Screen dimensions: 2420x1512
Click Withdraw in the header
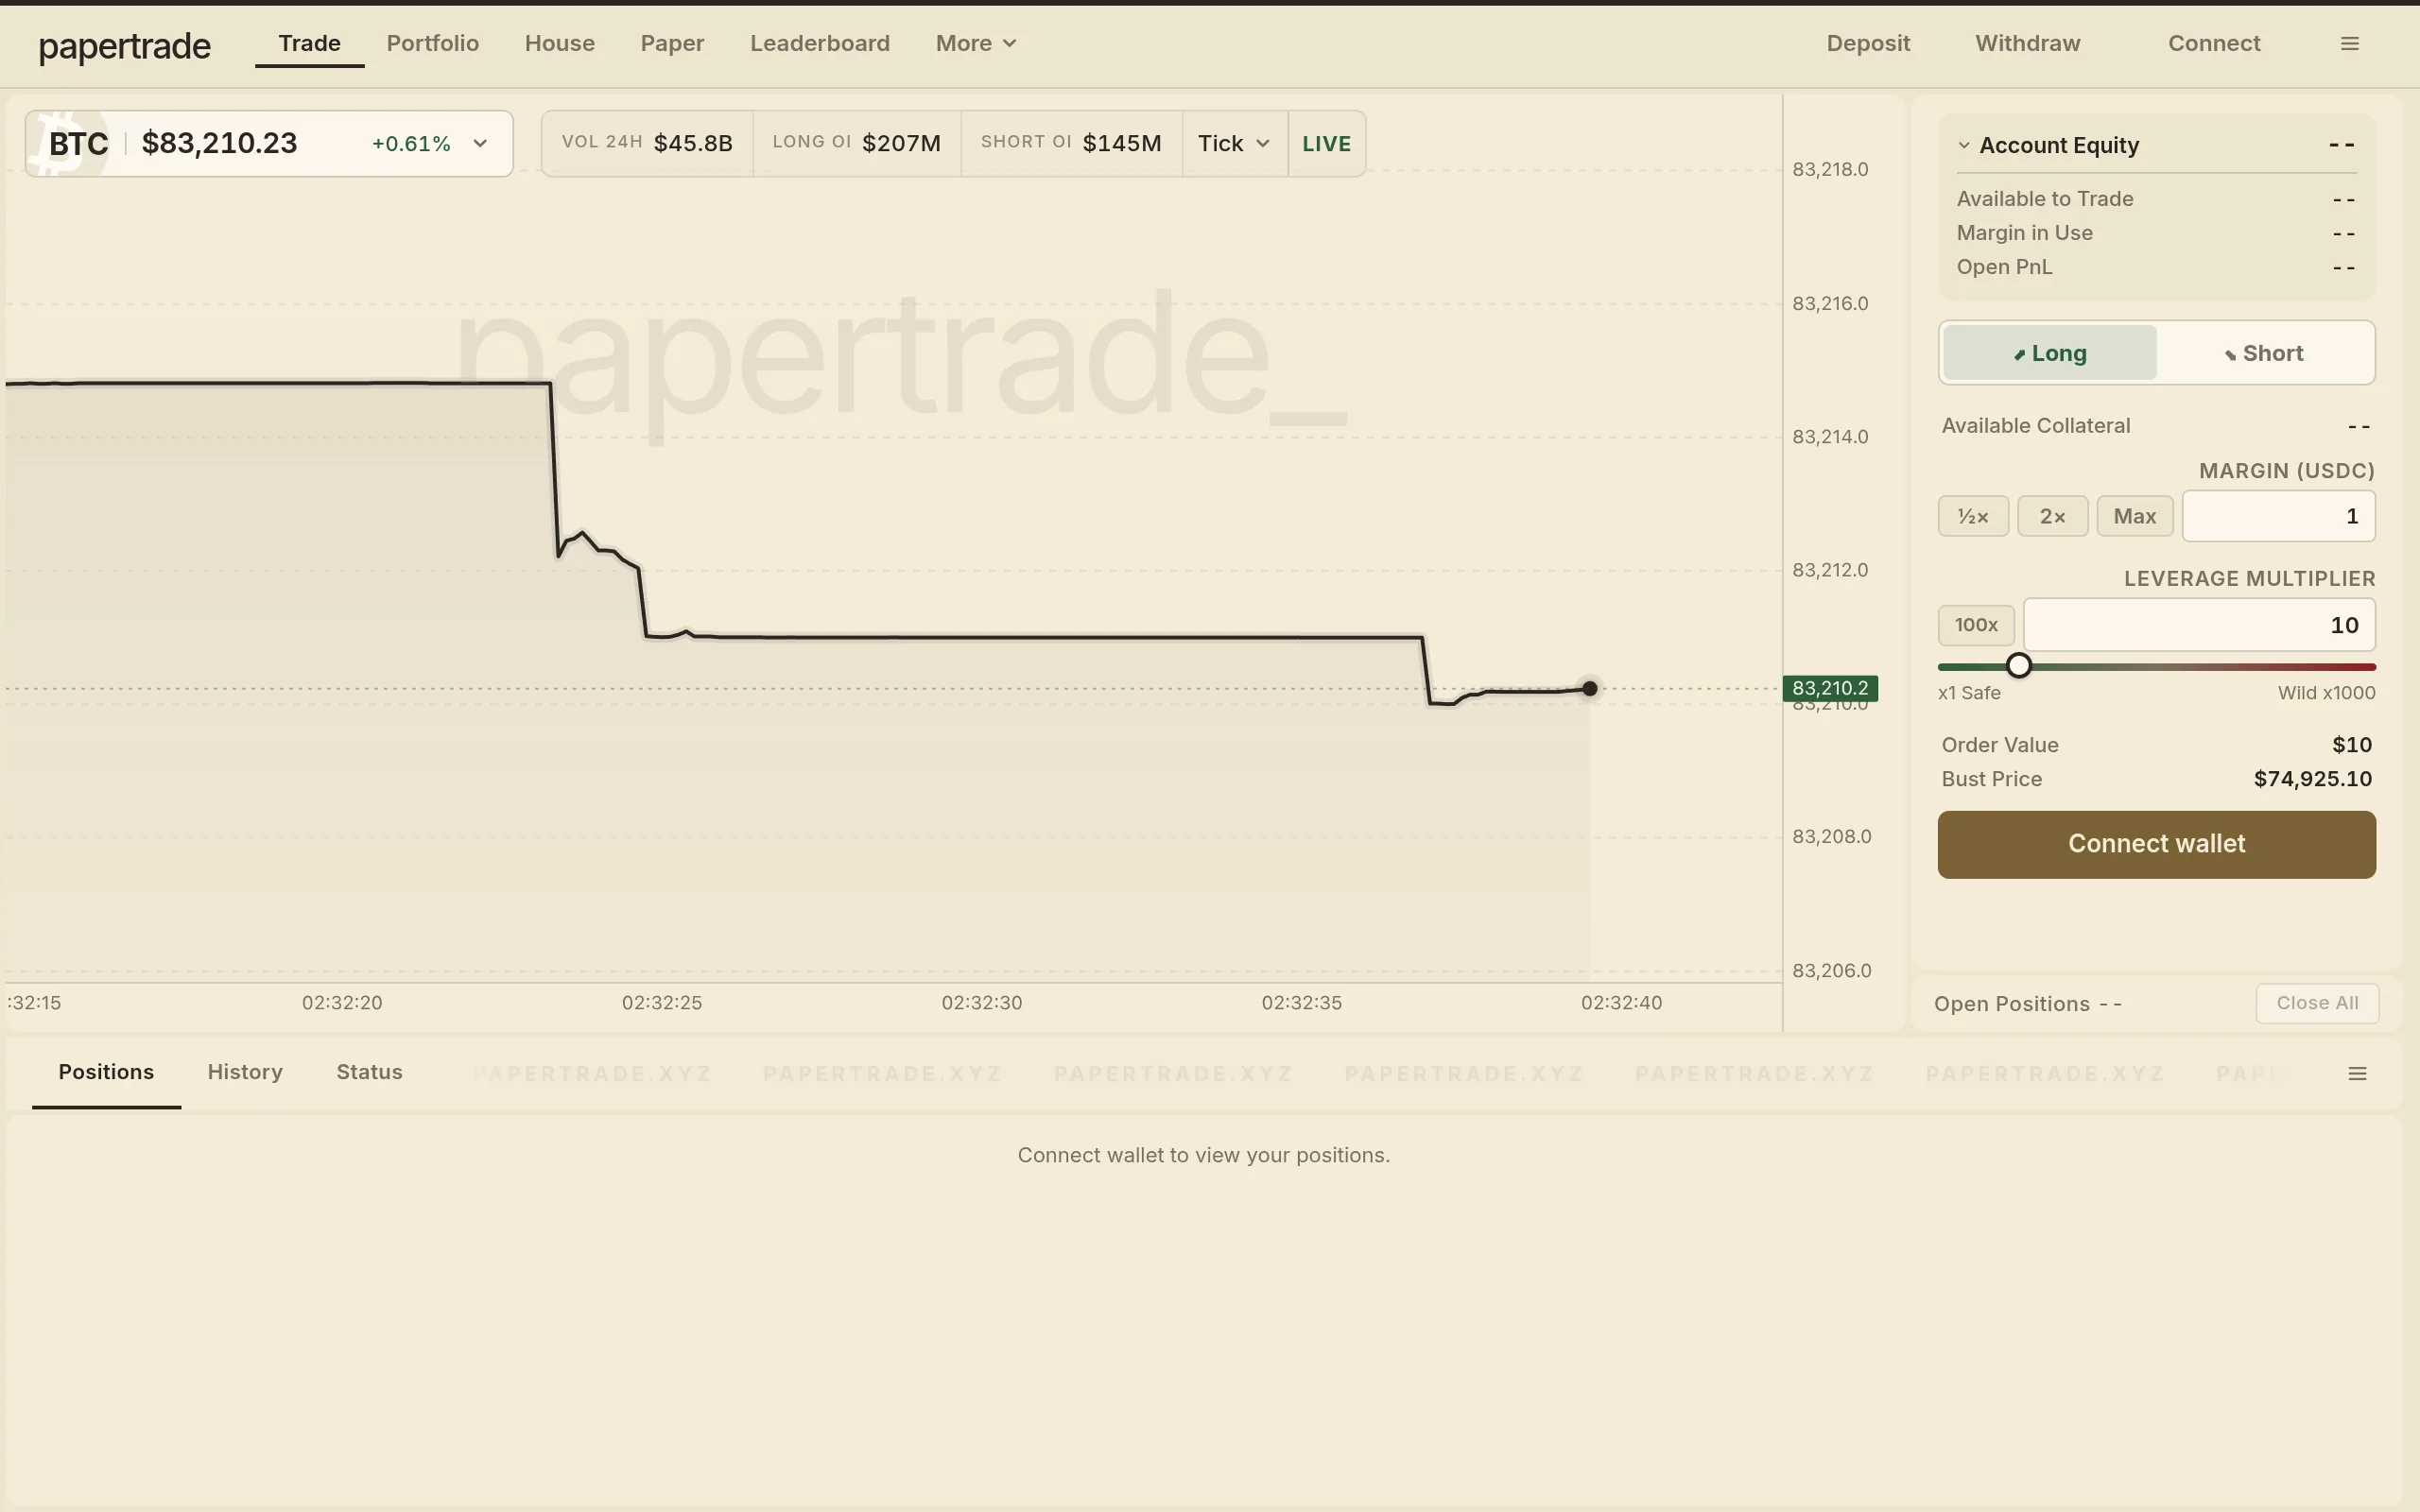pyautogui.click(x=2027, y=43)
